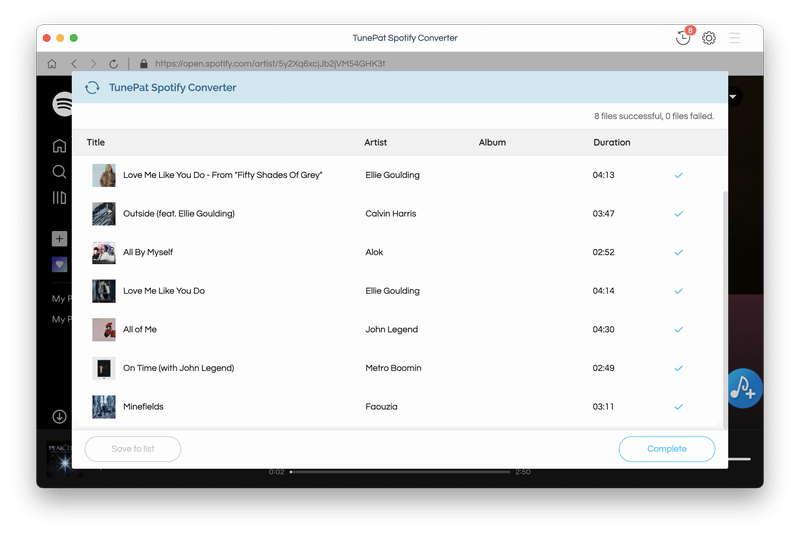Select 'Outside (feat. Ellie Goulding)' title
The height and width of the screenshot is (536, 800).
coord(179,214)
